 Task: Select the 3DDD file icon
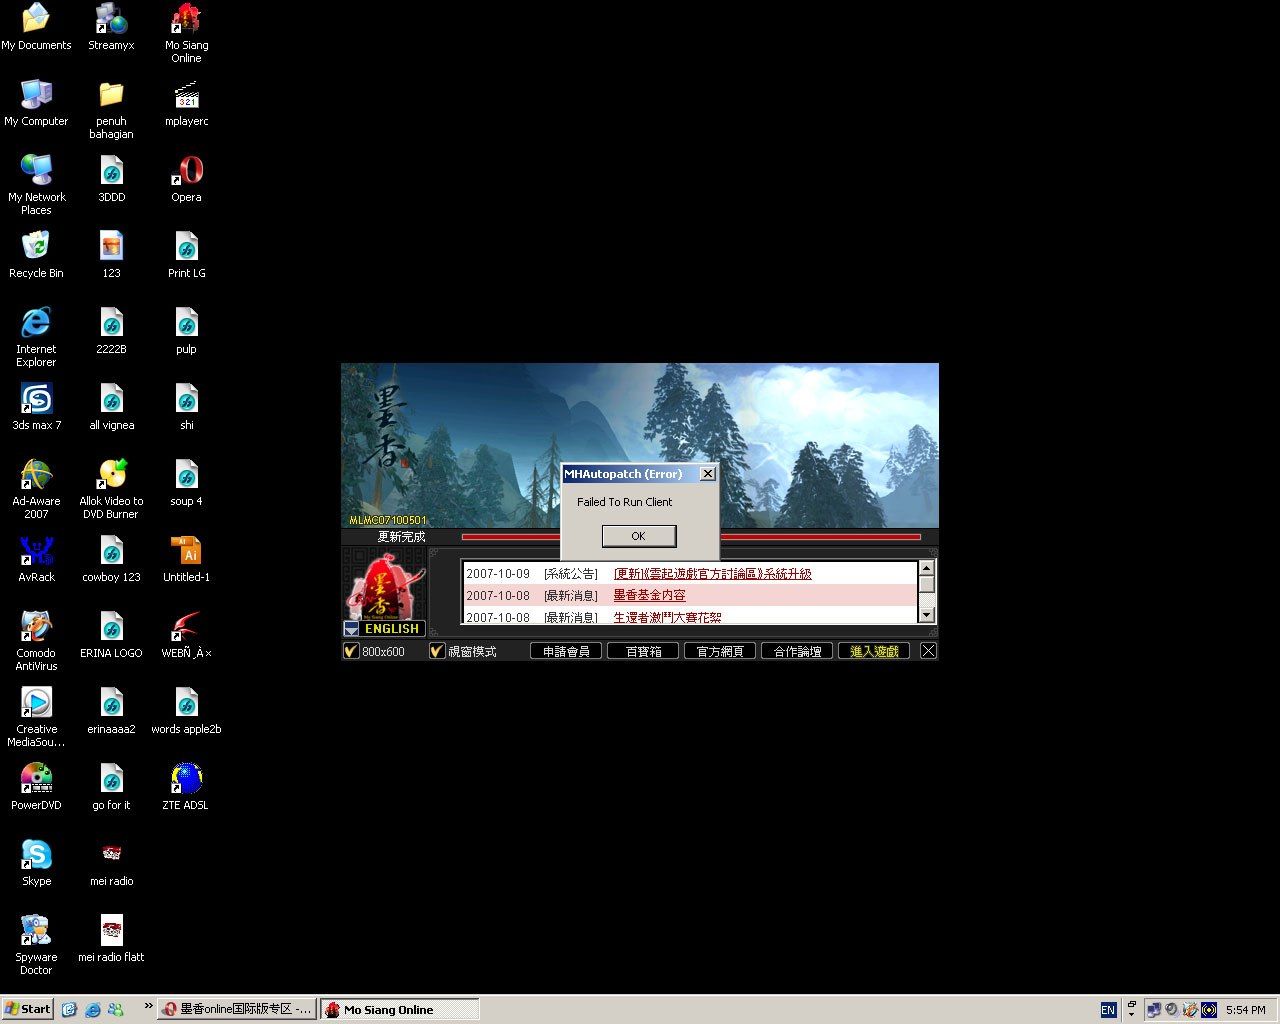coord(111,180)
